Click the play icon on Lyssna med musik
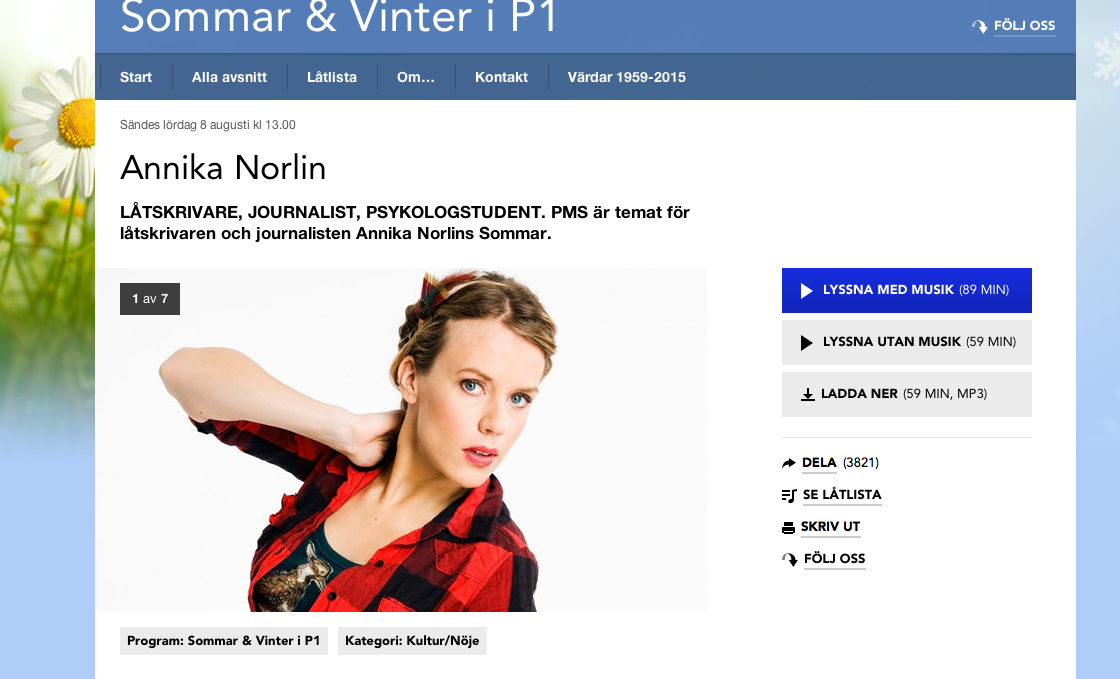Image resolution: width=1120 pixels, height=679 pixels. [x=806, y=291]
